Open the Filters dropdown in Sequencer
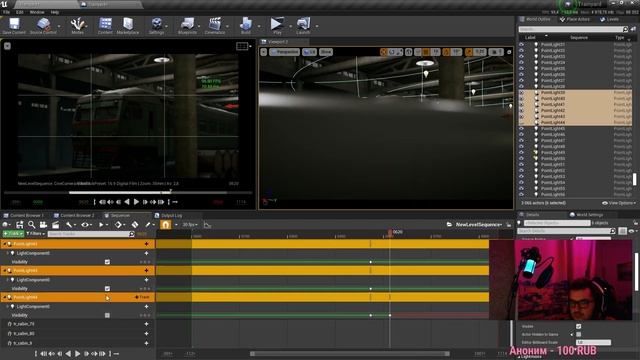 click(x=35, y=234)
